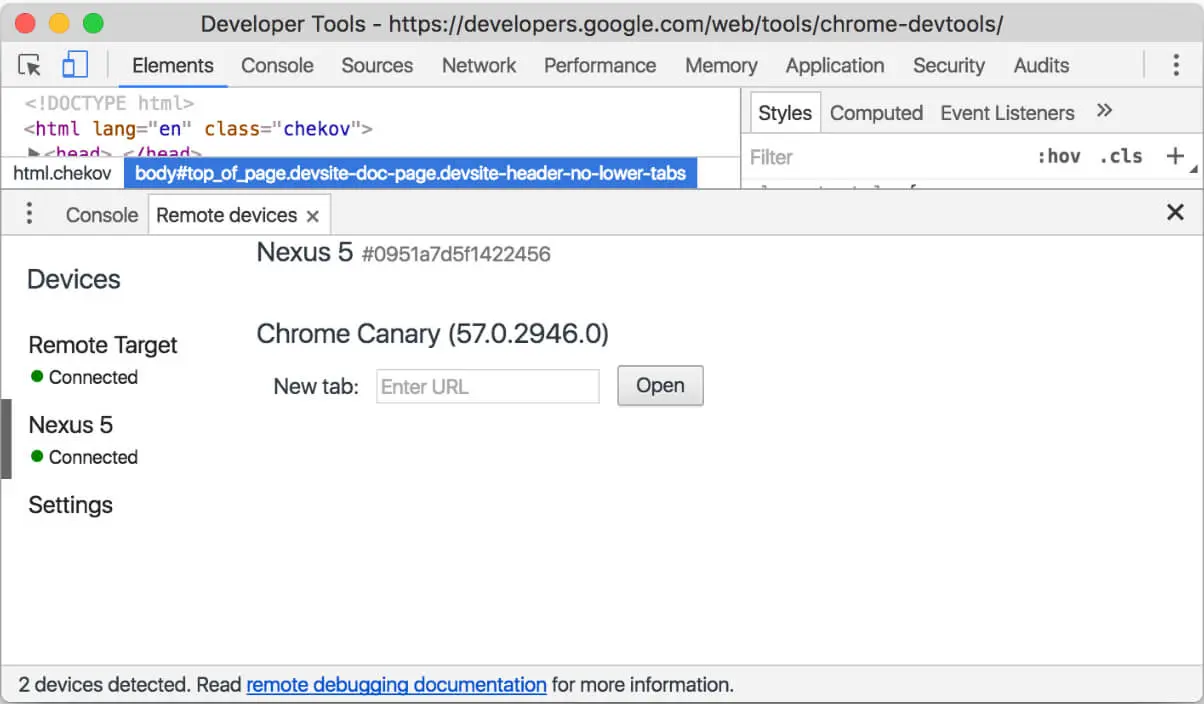The height and width of the screenshot is (704, 1204).
Task: Expand the head element node
Action: tap(33, 153)
